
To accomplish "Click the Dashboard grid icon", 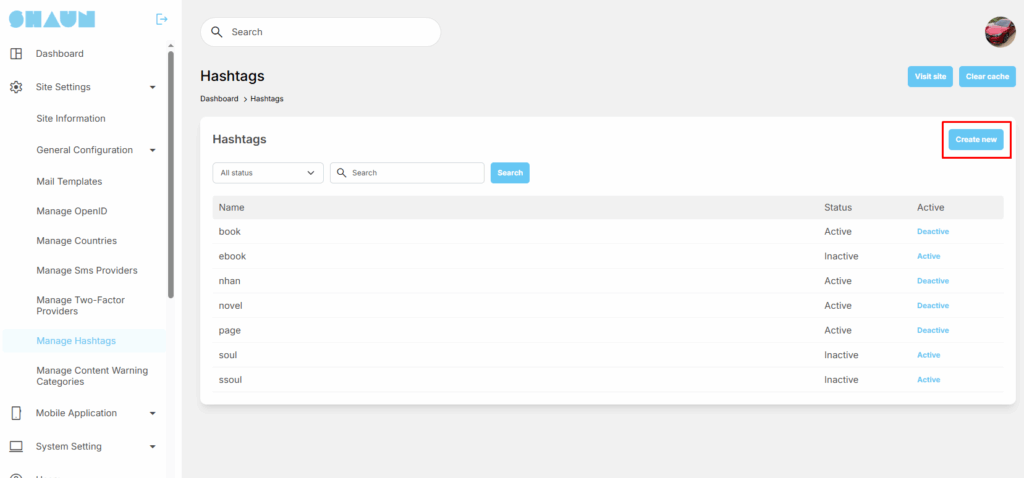I will click(x=16, y=54).
